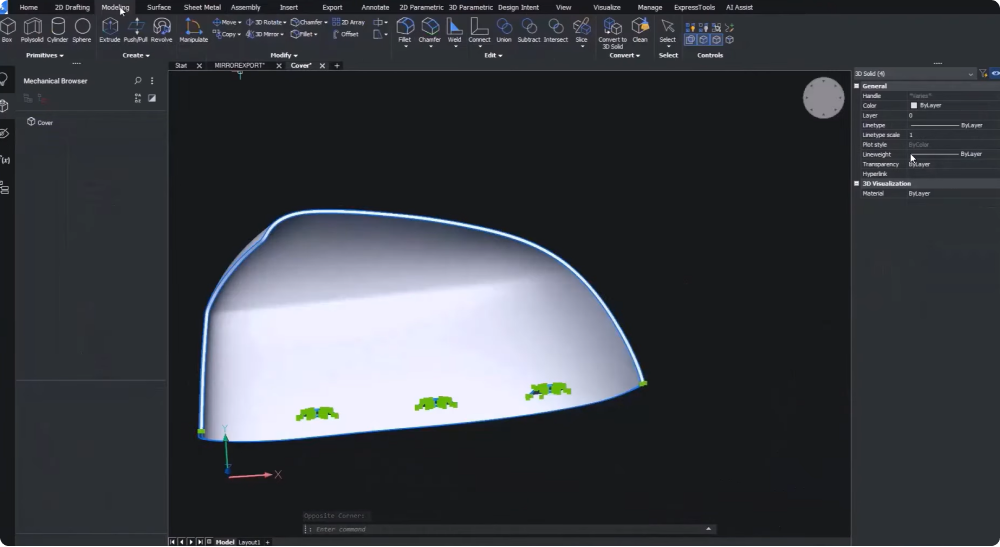The image size is (1000, 547).
Task: Toggle the contrast icon in Mechanical Browser
Action: pyautogui.click(x=152, y=98)
